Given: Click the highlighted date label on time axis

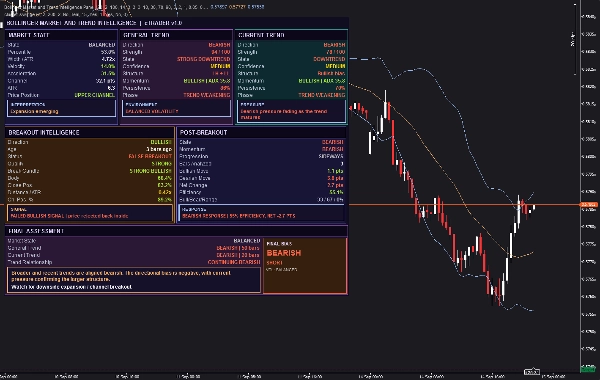Looking at the screenshot, I should click(532, 372).
